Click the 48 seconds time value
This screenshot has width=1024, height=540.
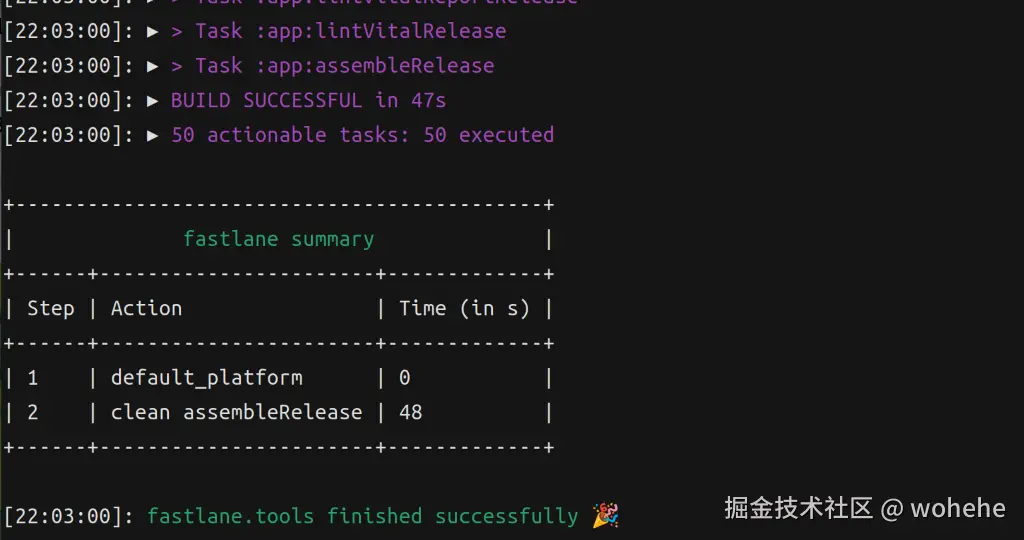click(410, 412)
